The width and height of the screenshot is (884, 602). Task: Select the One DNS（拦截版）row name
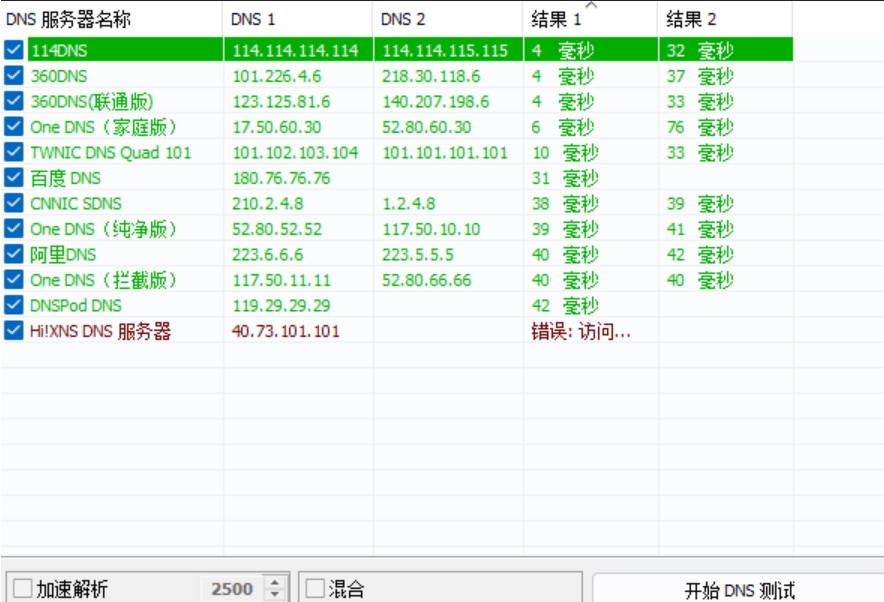pos(104,280)
